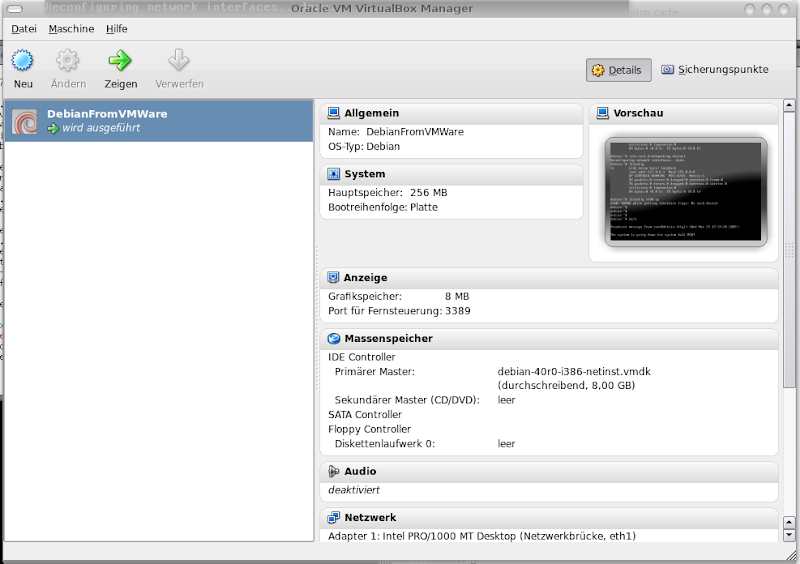Click the 'Diskettenlaufwerk 0:' label
Screen dimensions: 800x564
click(x=385, y=444)
